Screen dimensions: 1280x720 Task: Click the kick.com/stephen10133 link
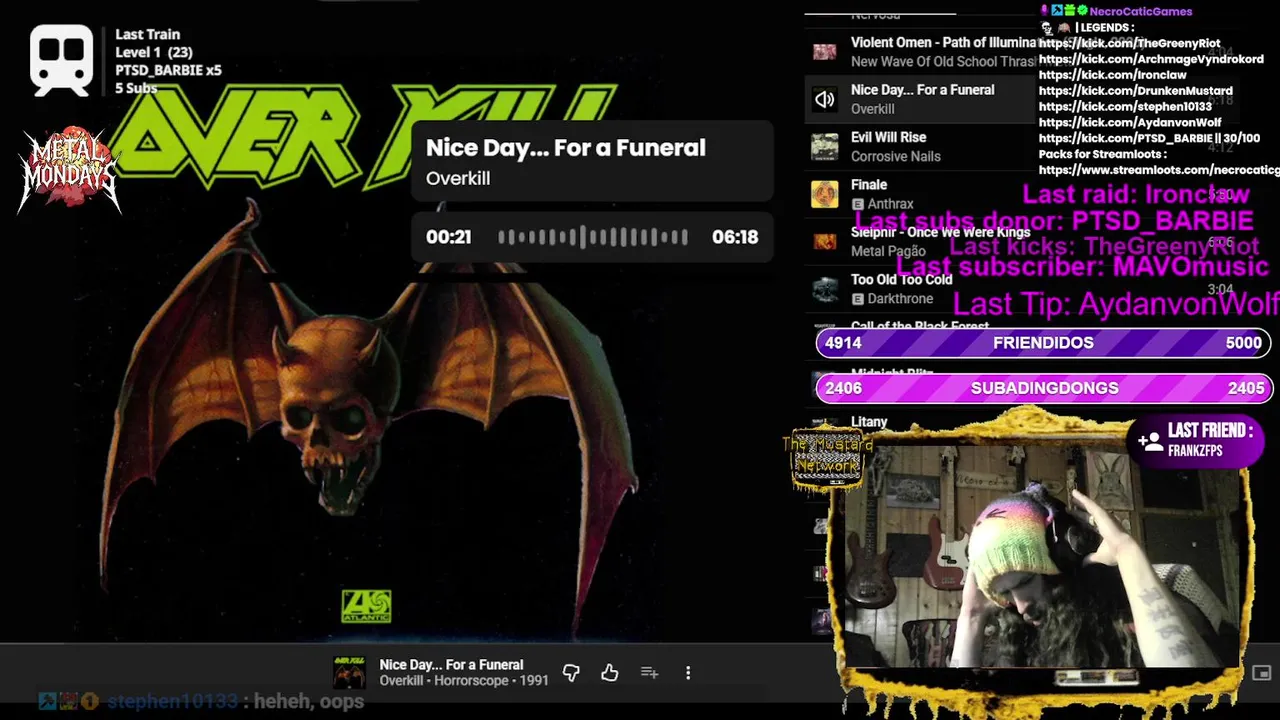point(1125,107)
